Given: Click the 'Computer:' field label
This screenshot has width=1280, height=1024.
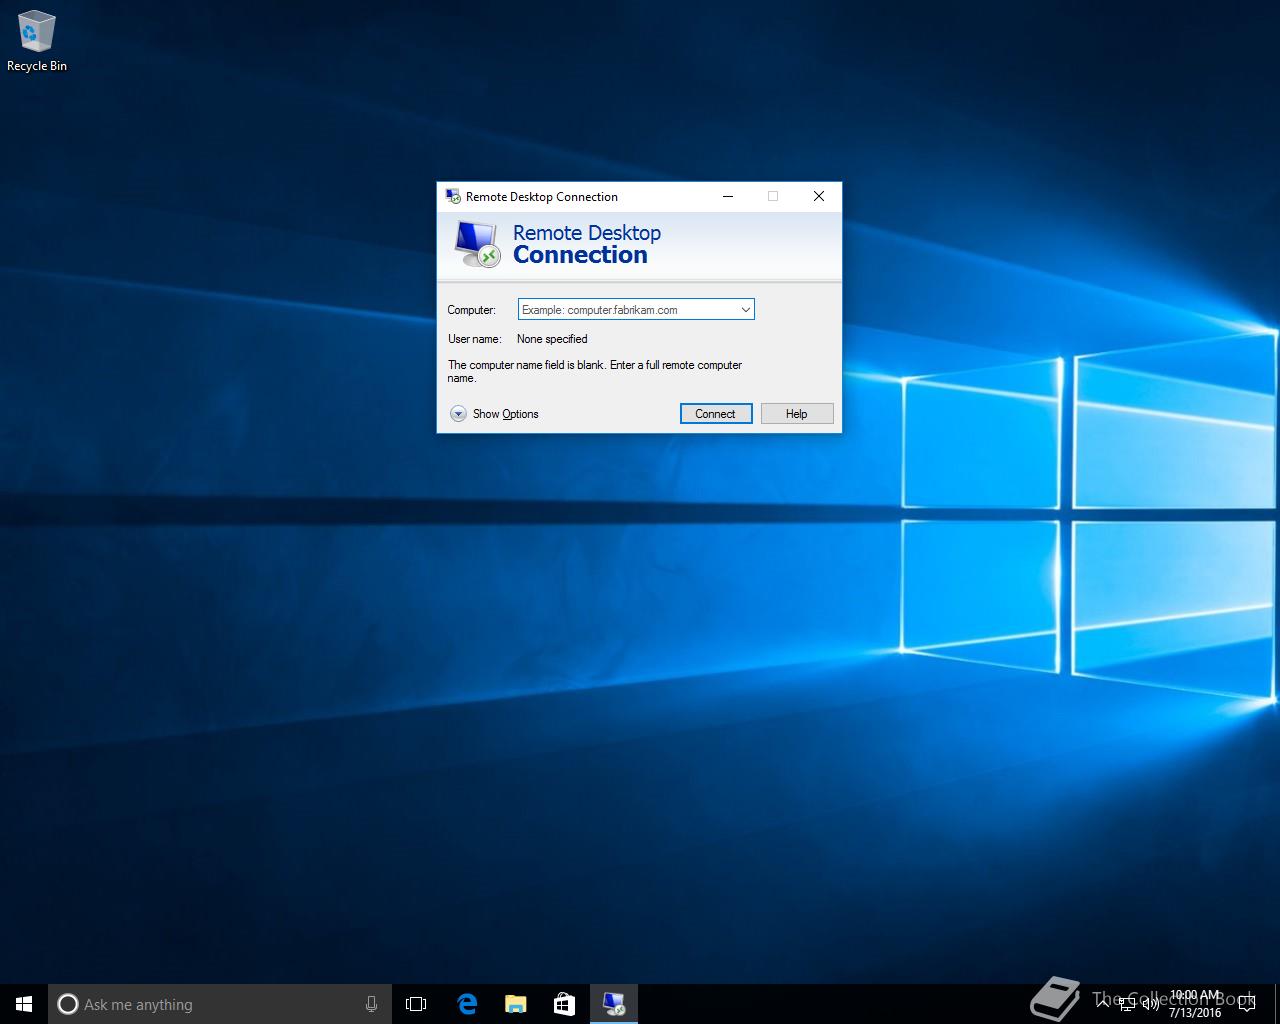Looking at the screenshot, I should (x=471, y=310).
